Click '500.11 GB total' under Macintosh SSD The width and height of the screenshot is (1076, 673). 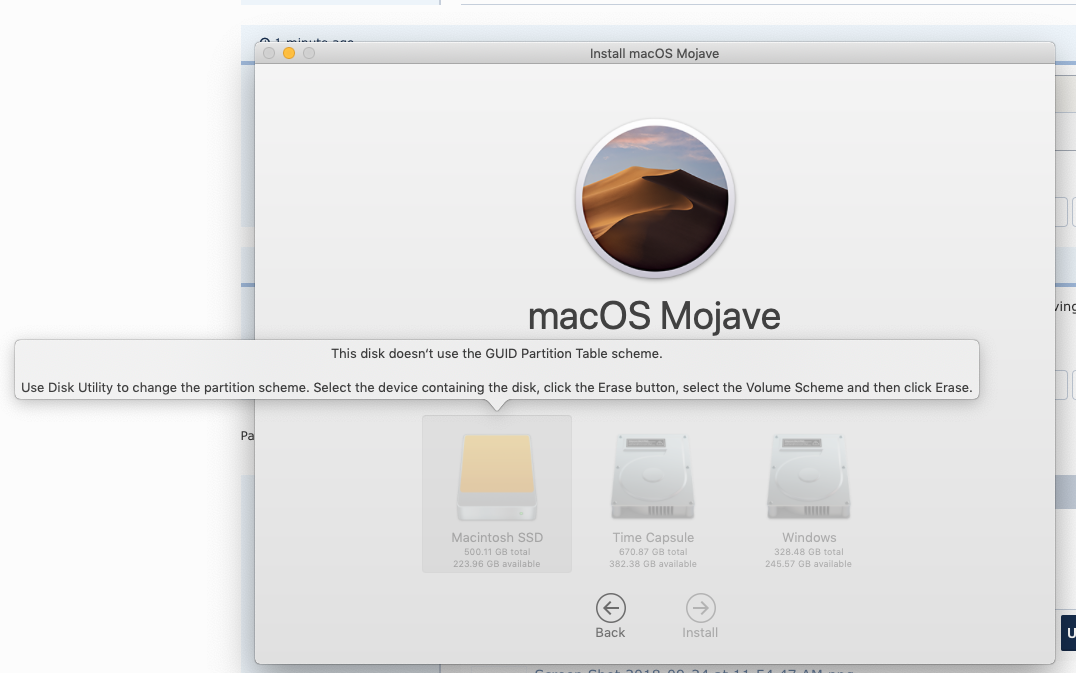497,552
